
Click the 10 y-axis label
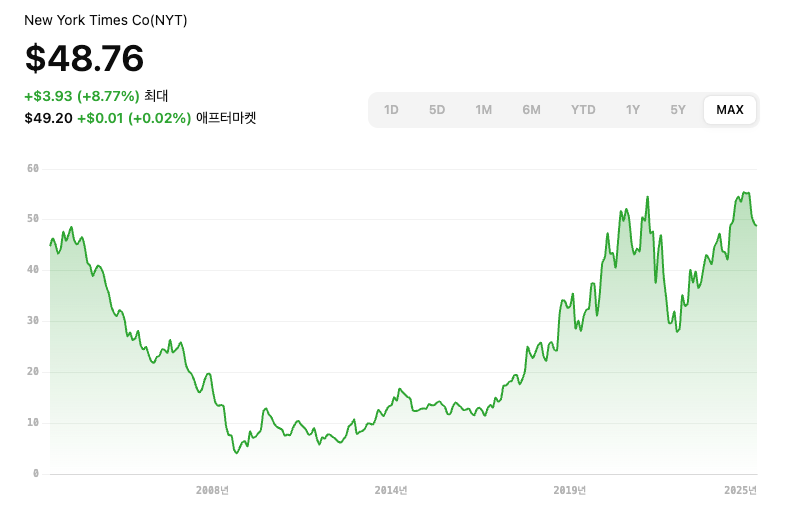33,422
